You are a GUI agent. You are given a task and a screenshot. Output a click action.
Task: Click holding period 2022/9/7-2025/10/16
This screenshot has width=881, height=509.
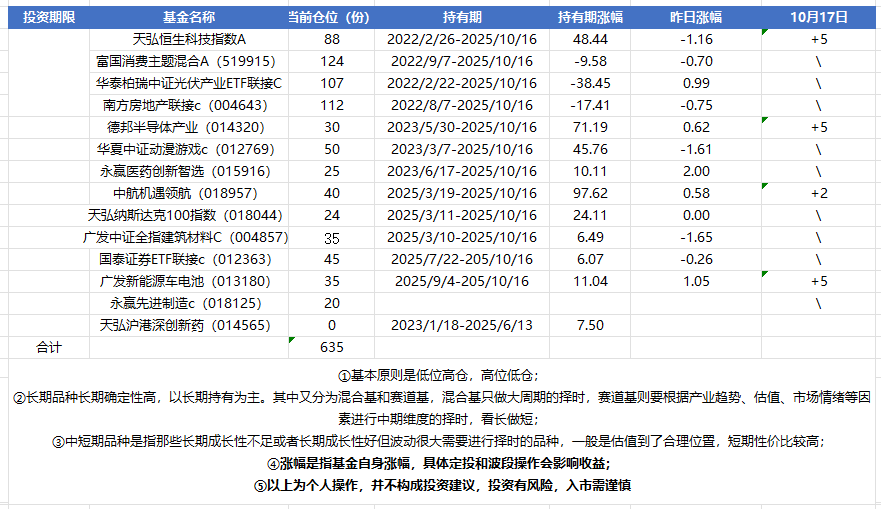(x=462, y=61)
